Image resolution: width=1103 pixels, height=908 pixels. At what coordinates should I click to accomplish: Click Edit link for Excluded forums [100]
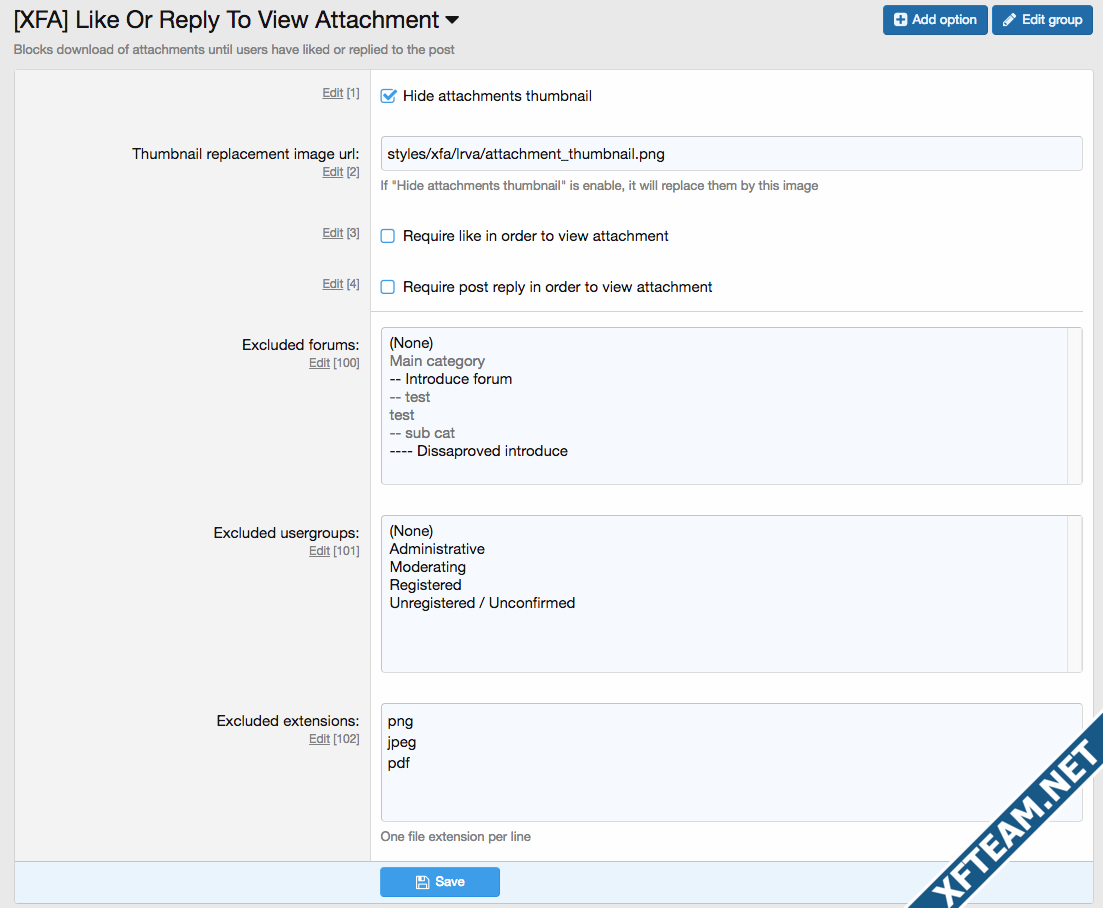coord(319,363)
